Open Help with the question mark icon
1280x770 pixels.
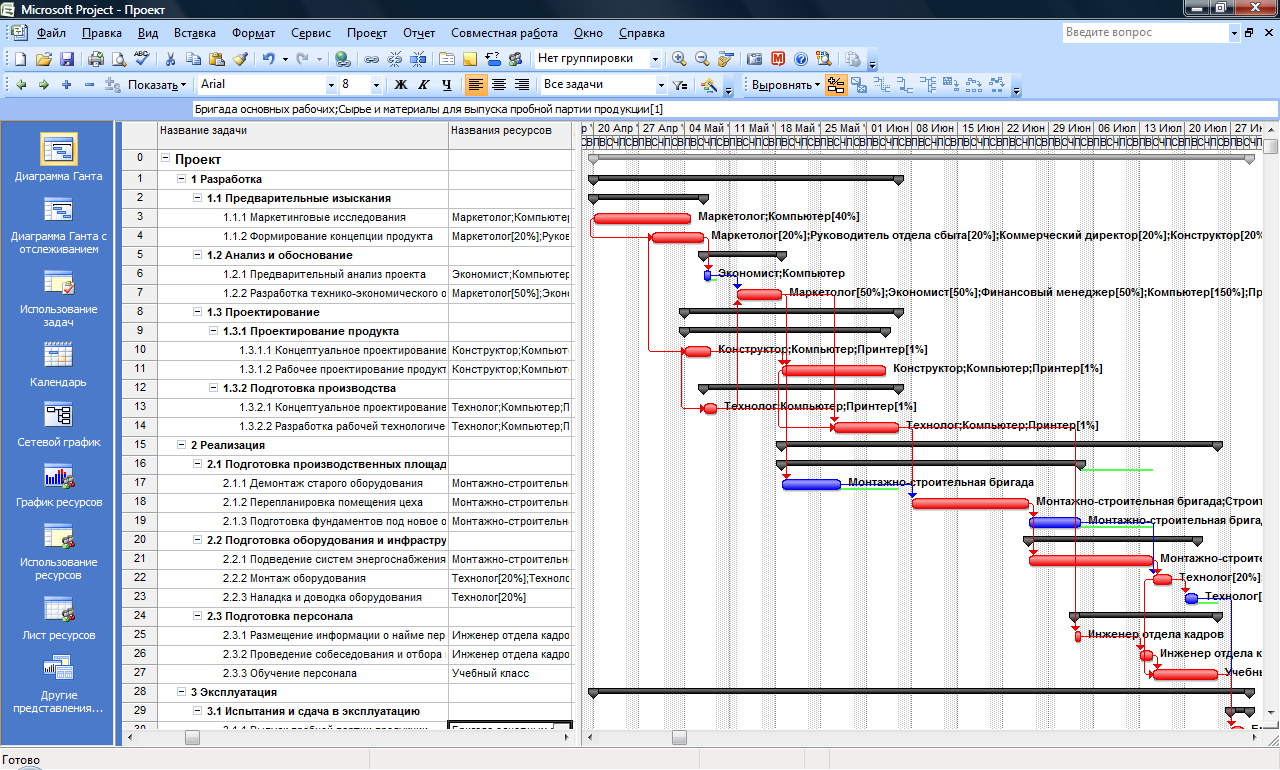[801, 59]
